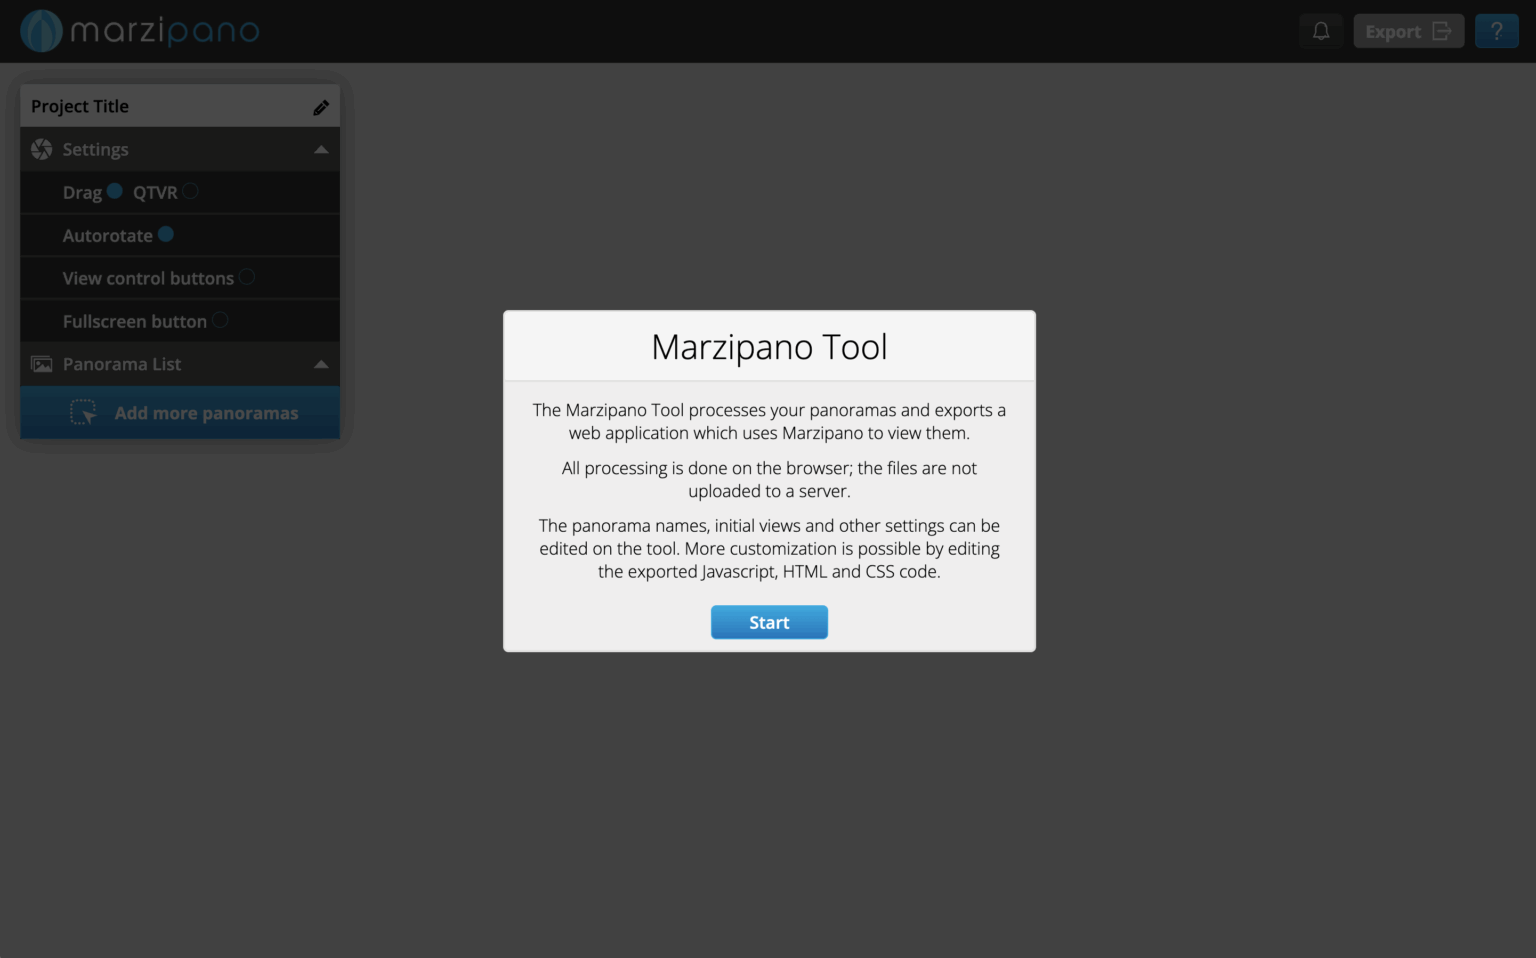Click the image icon beside Panorama List

coord(41,364)
